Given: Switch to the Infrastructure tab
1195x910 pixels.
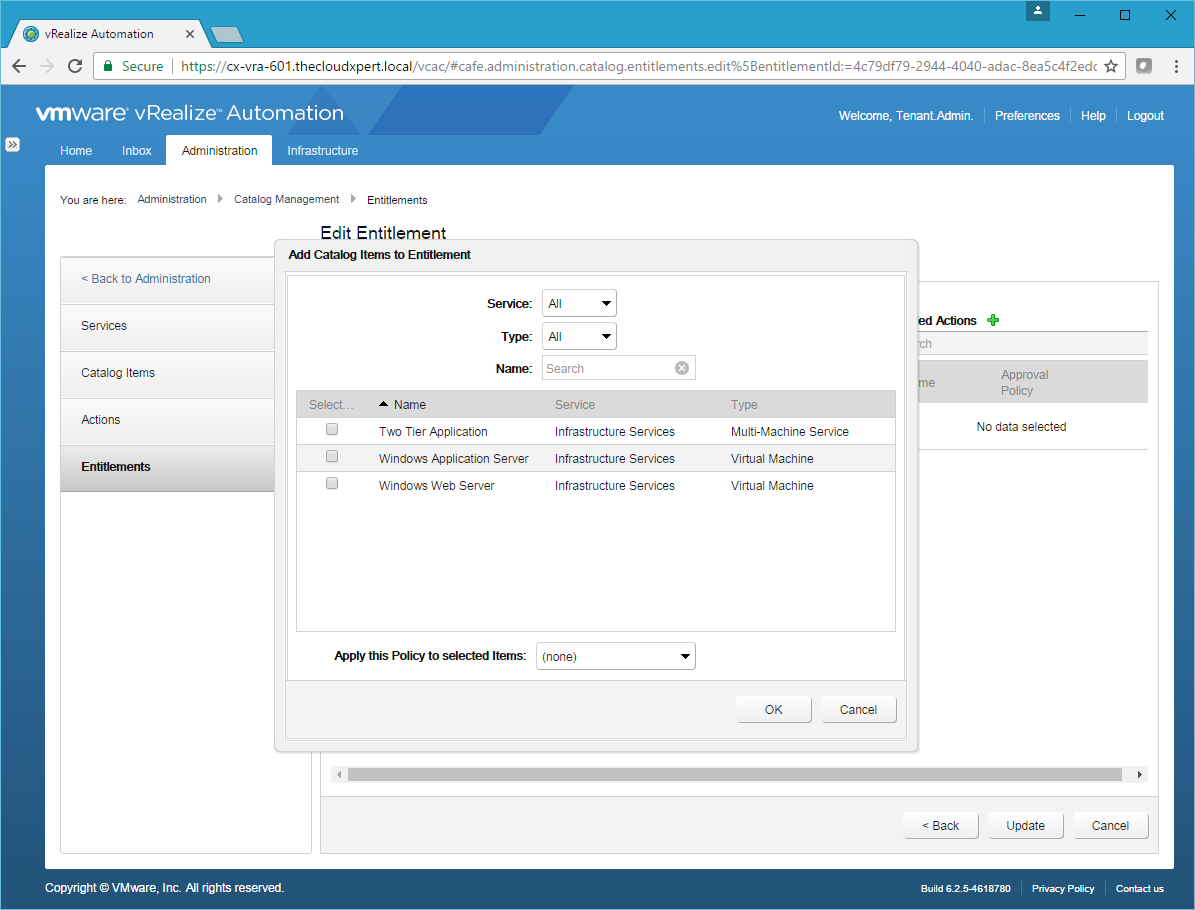Looking at the screenshot, I should tap(322, 151).
